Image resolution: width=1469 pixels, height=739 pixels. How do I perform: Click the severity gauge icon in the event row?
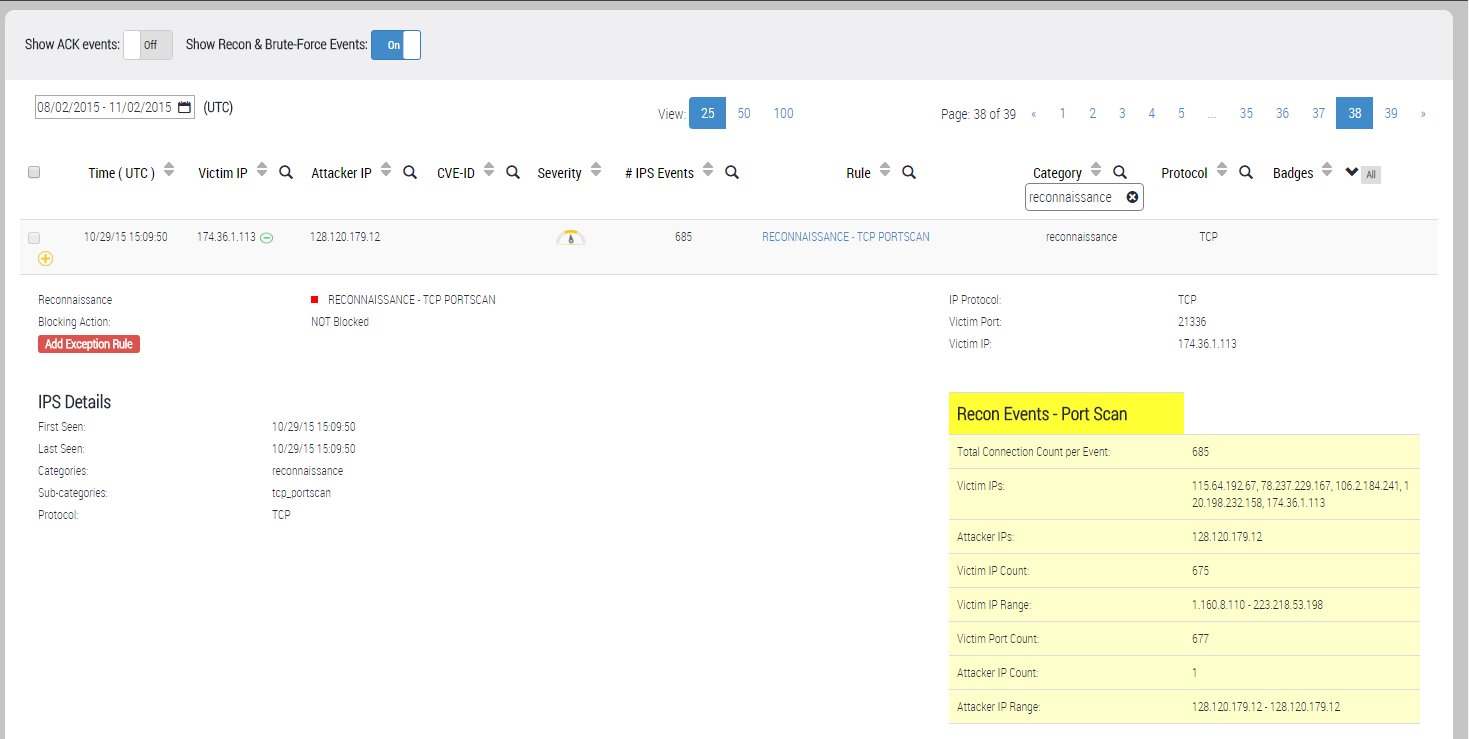coord(570,238)
